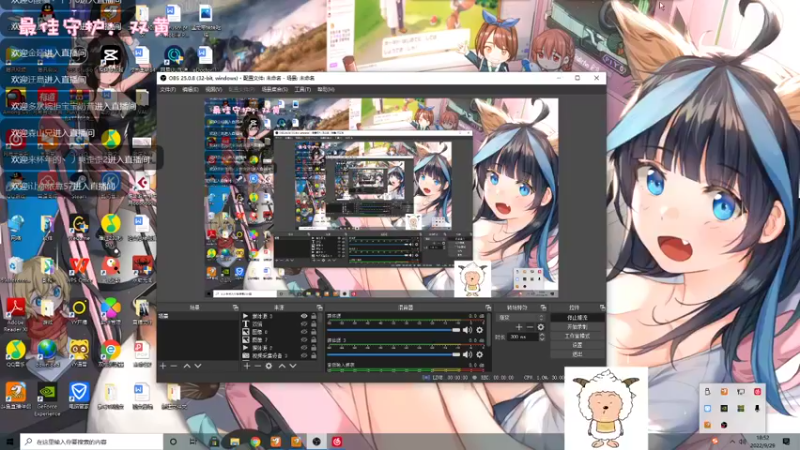Add transition with plus in transitions panel

point(519,327)
